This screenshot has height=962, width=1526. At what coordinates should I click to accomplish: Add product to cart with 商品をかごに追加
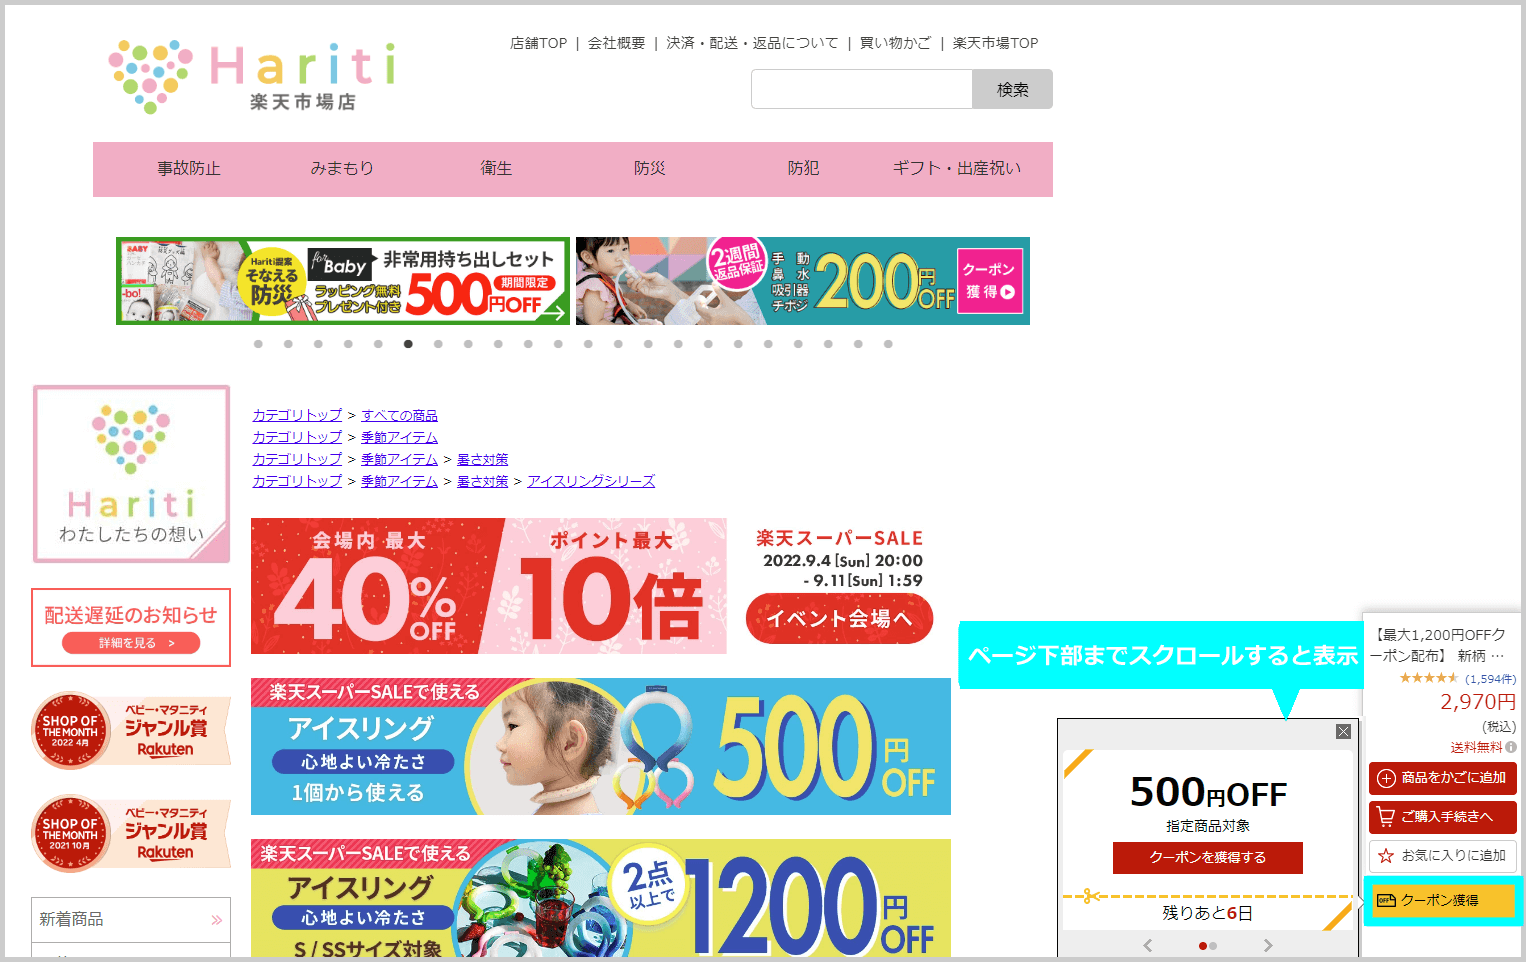1442,778
